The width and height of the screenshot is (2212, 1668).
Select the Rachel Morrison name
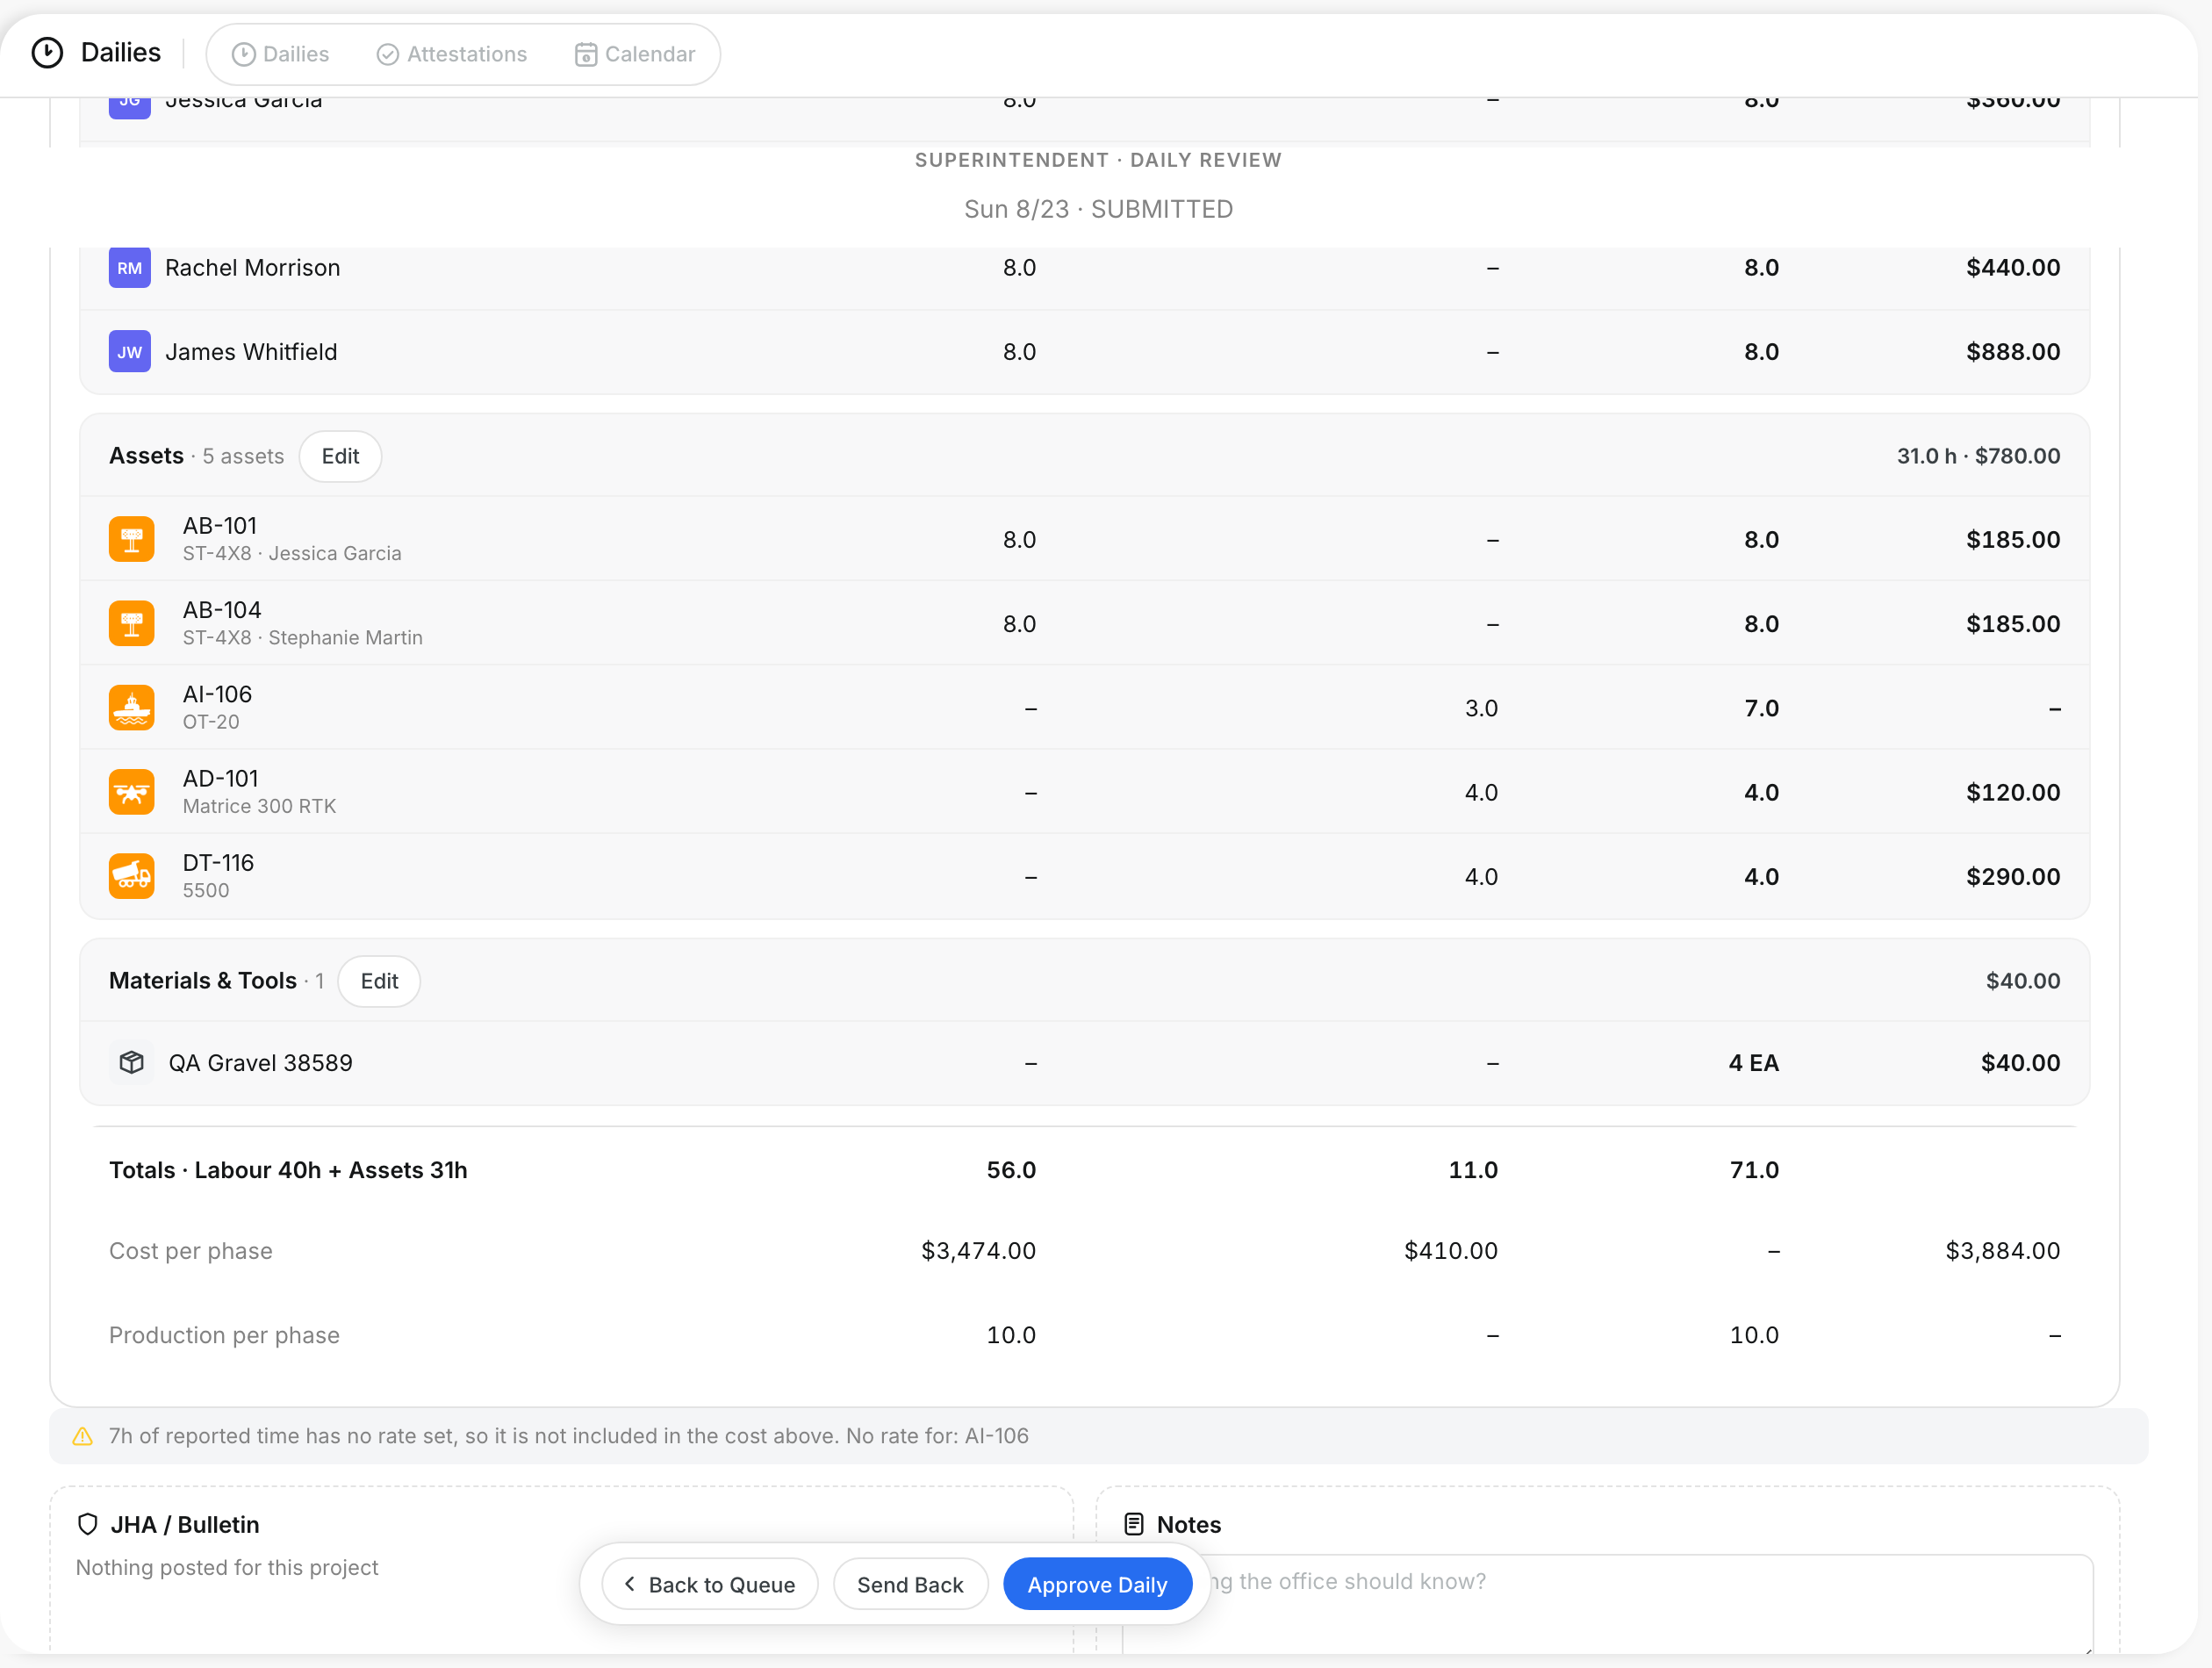pos(253,268)
